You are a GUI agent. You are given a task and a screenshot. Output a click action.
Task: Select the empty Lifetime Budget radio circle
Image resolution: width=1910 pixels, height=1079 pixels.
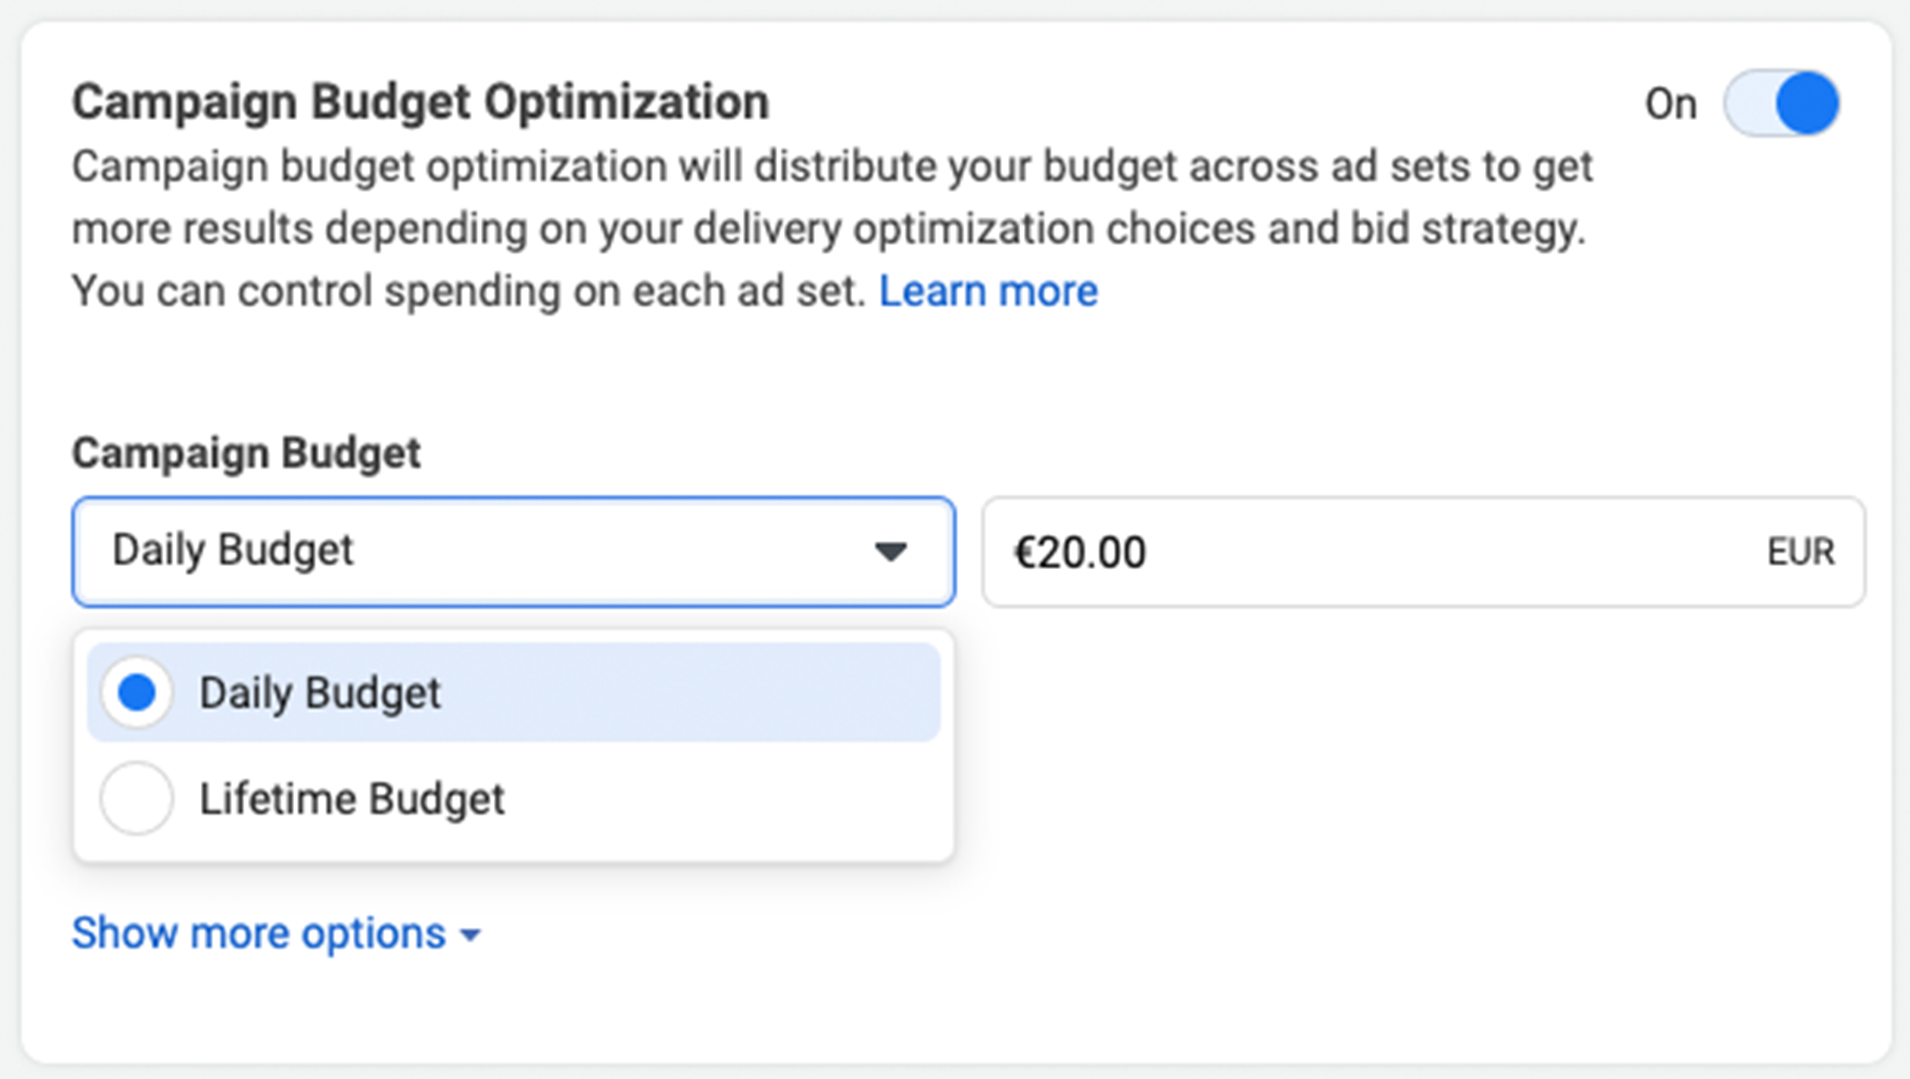[x=137, y=798]
